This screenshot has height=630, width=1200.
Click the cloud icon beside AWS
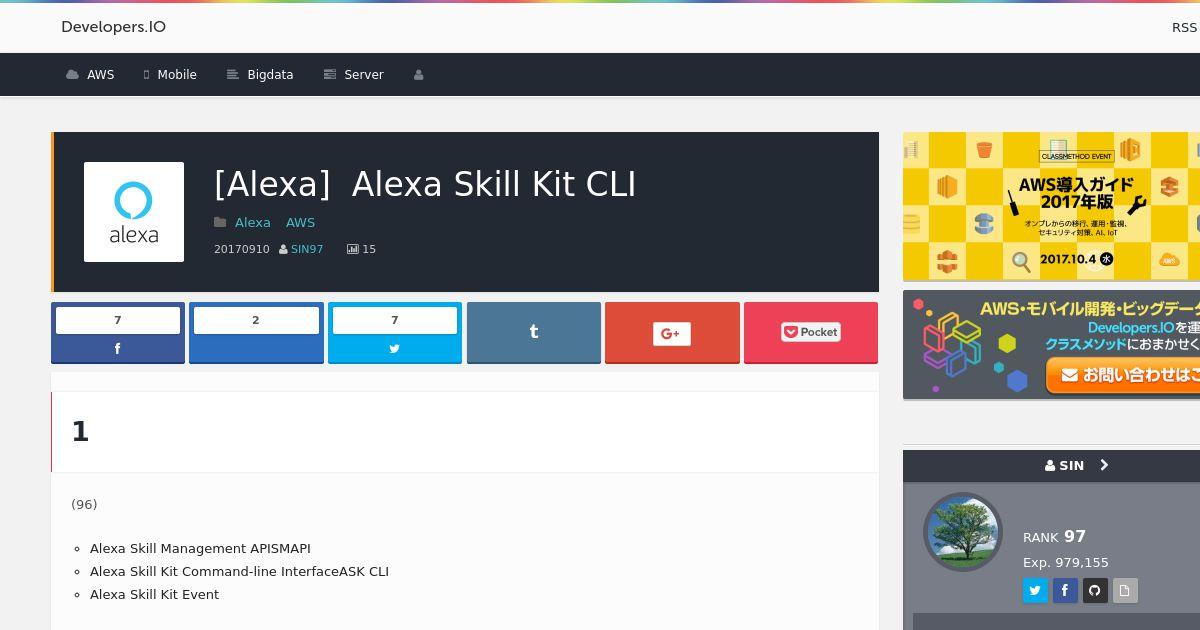coord(72,75)
